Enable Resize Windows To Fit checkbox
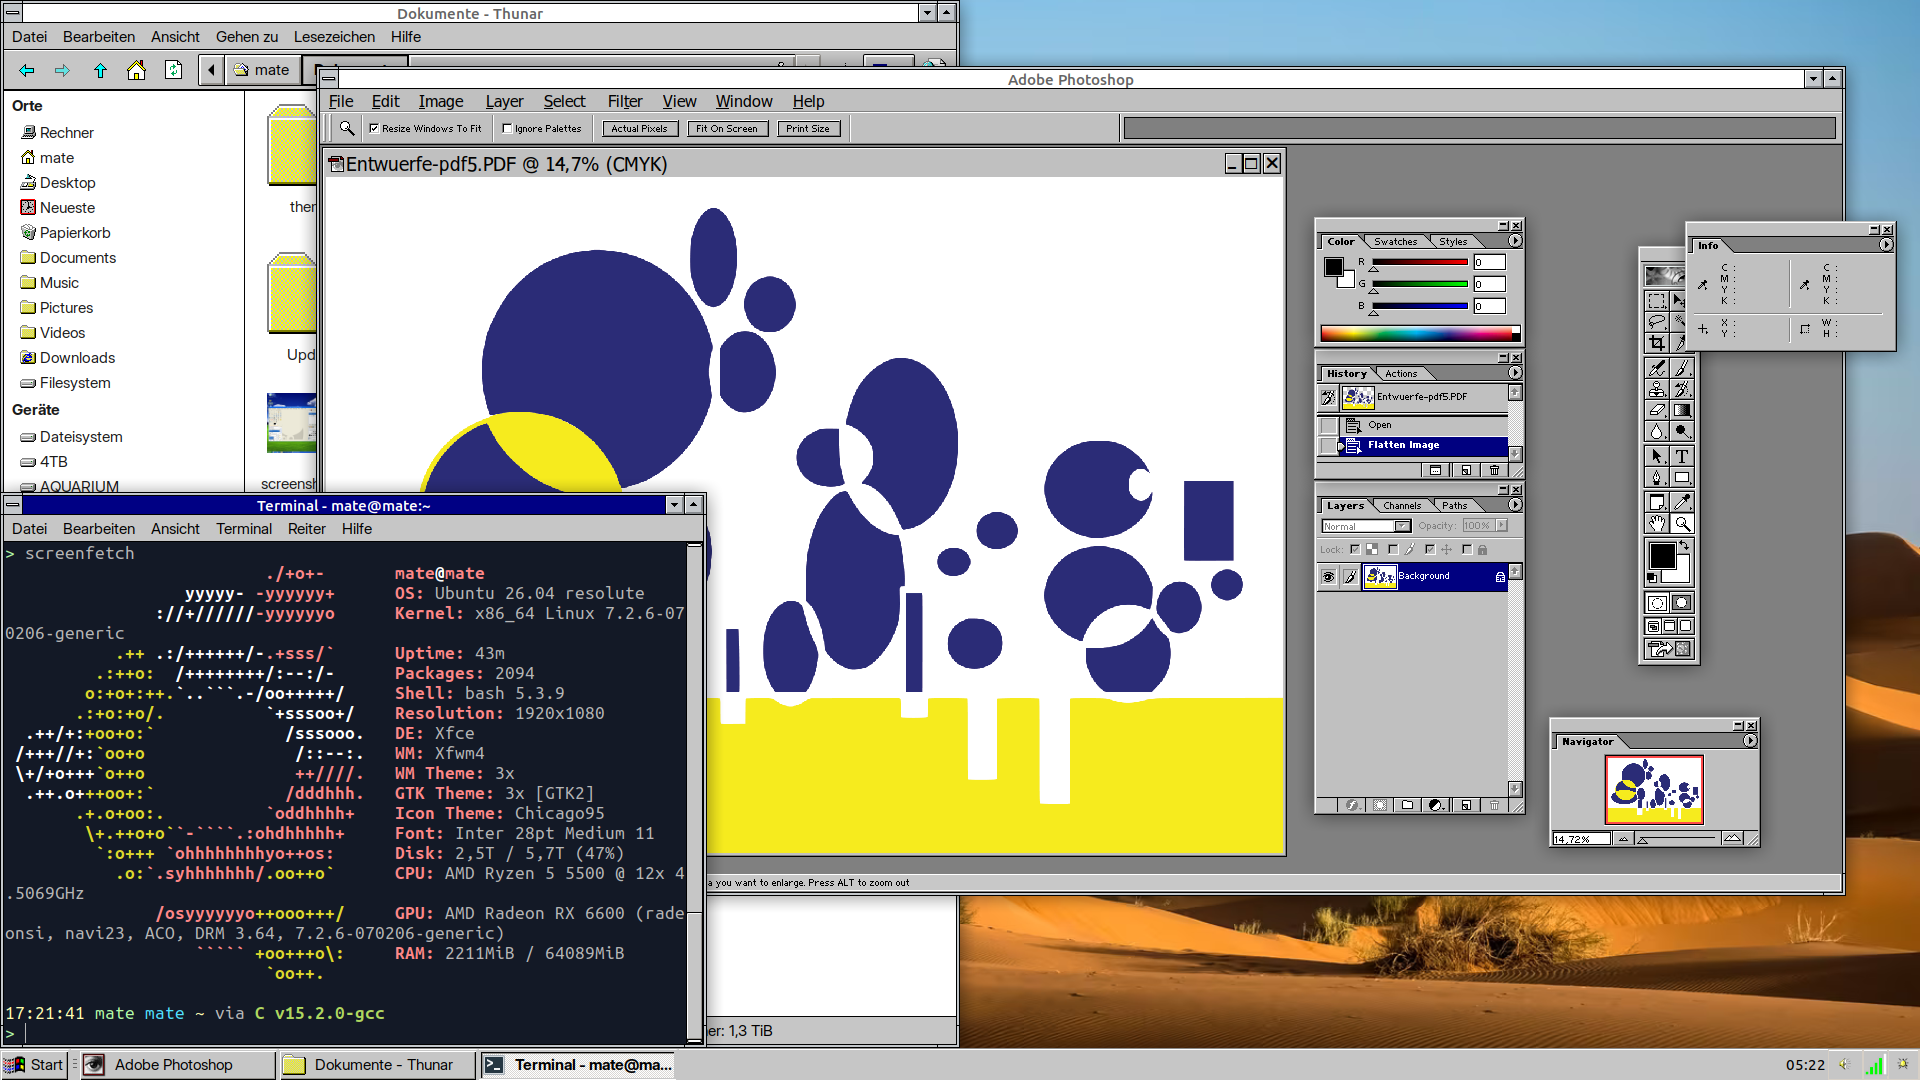This screenshot has height=1080, width=1920. (x=374, y=129)
